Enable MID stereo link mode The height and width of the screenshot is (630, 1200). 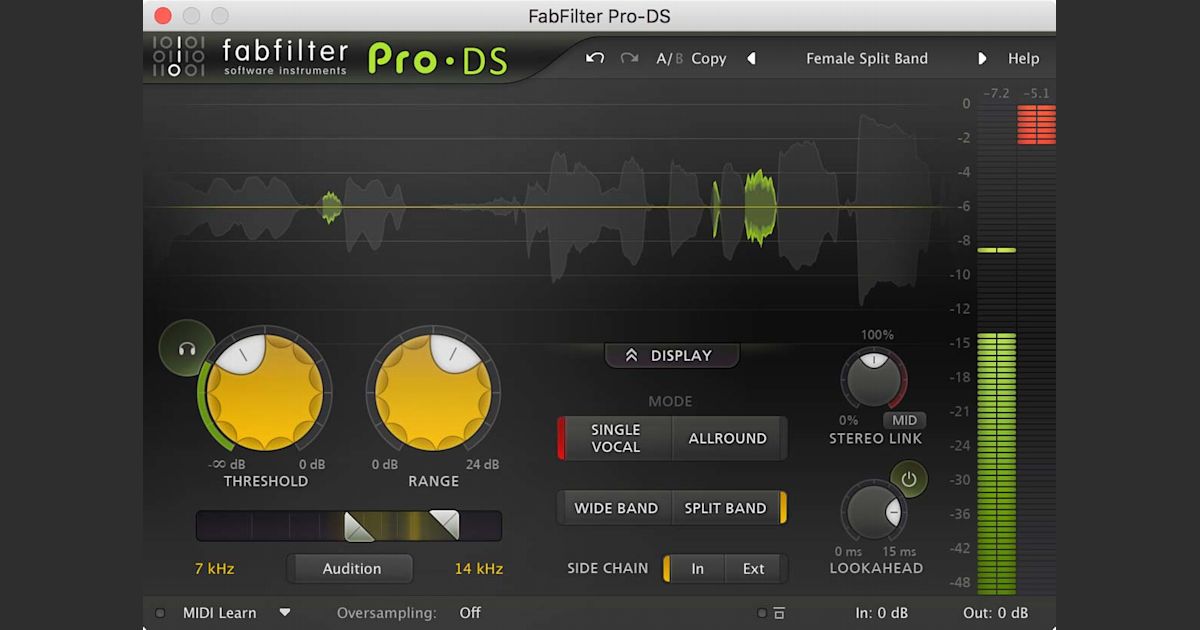903,420
